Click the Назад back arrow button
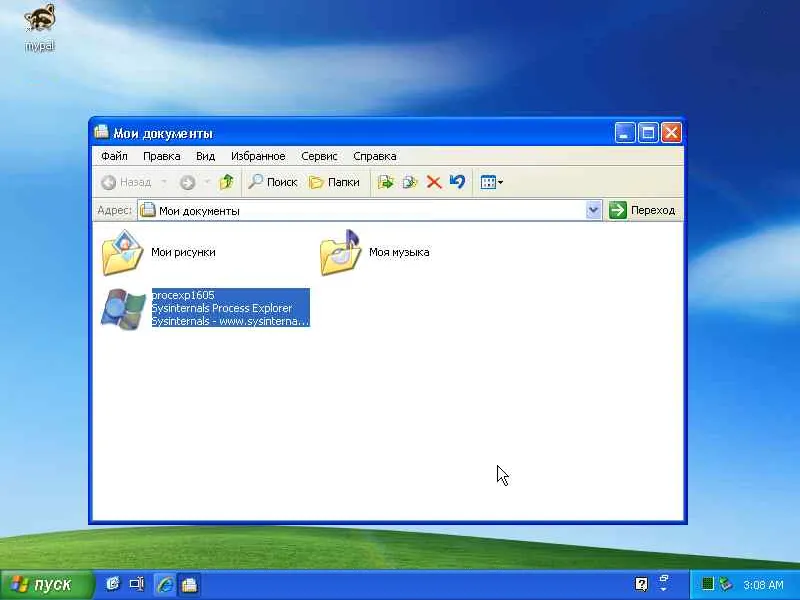The width and height of the screenshot is (800, 600). 126,182
